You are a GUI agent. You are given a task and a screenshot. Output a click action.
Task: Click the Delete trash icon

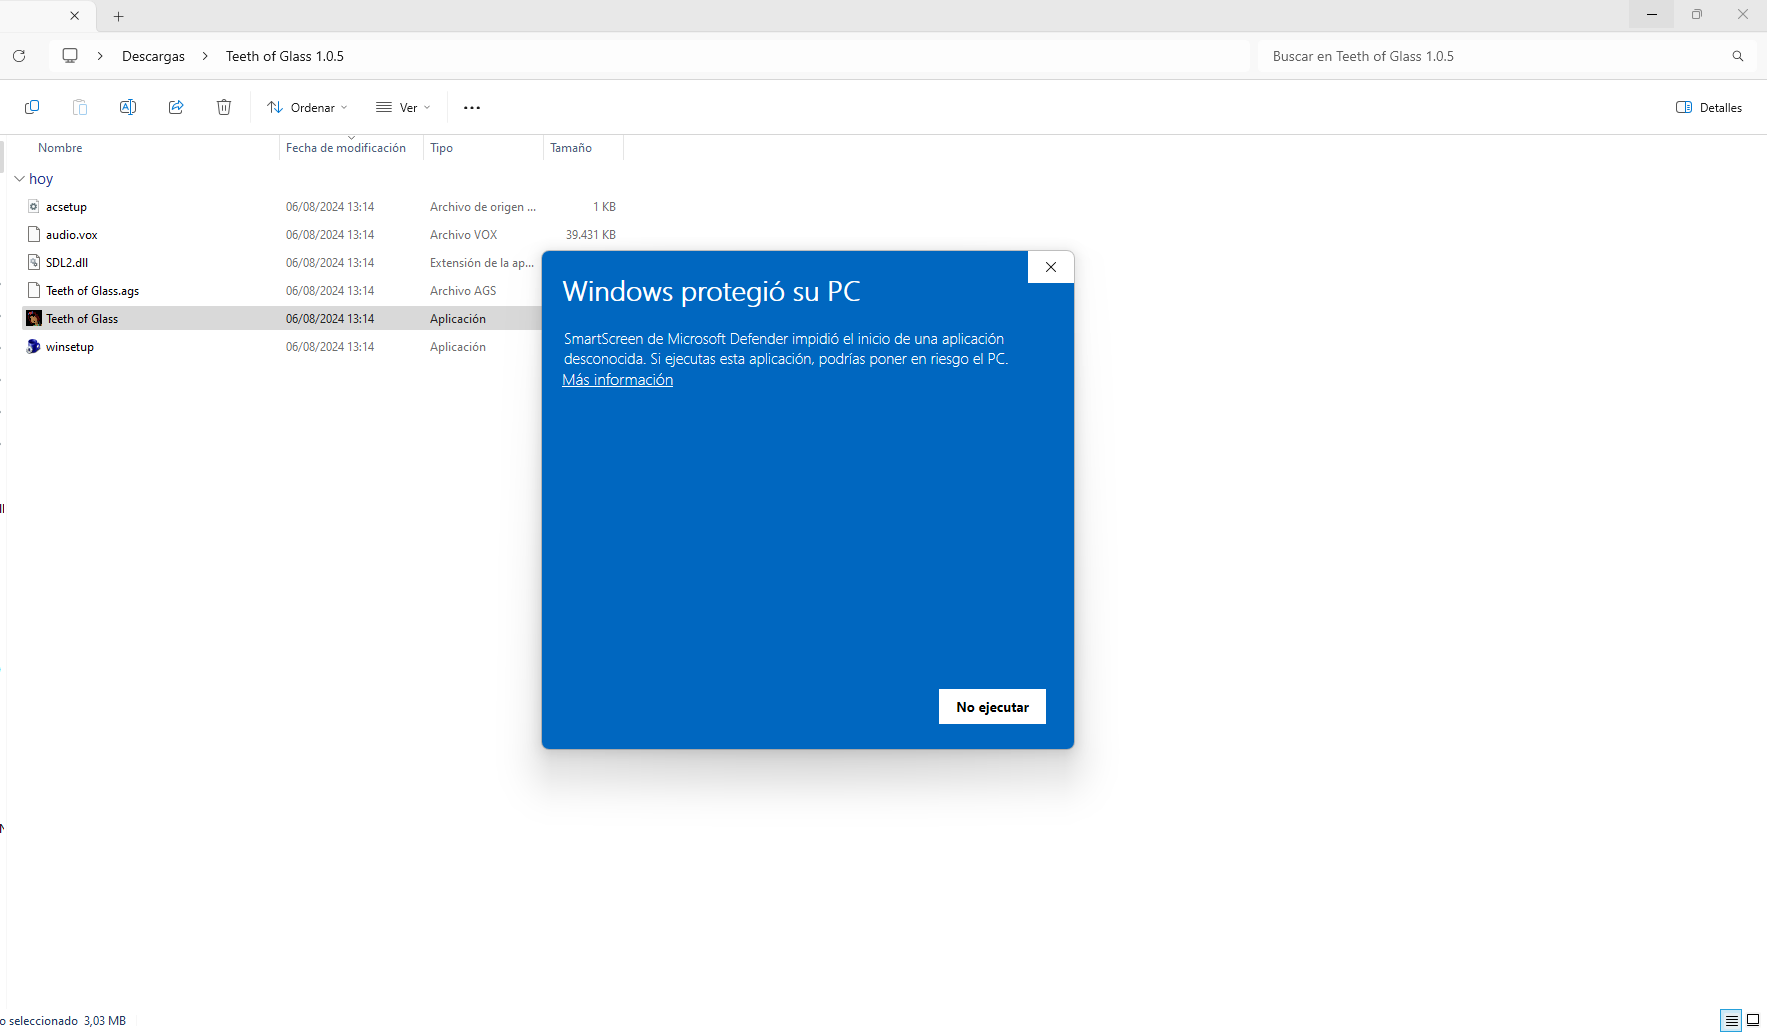[224, 107]
